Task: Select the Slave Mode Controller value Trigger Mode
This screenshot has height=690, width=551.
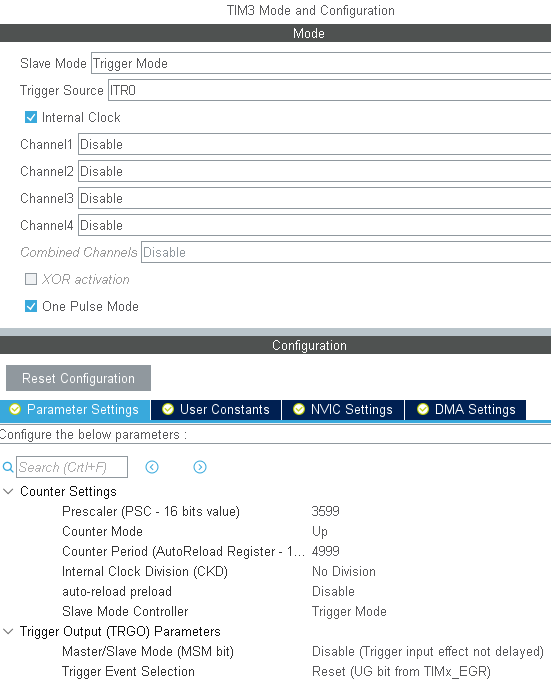Action: click(x=349, y=612)
